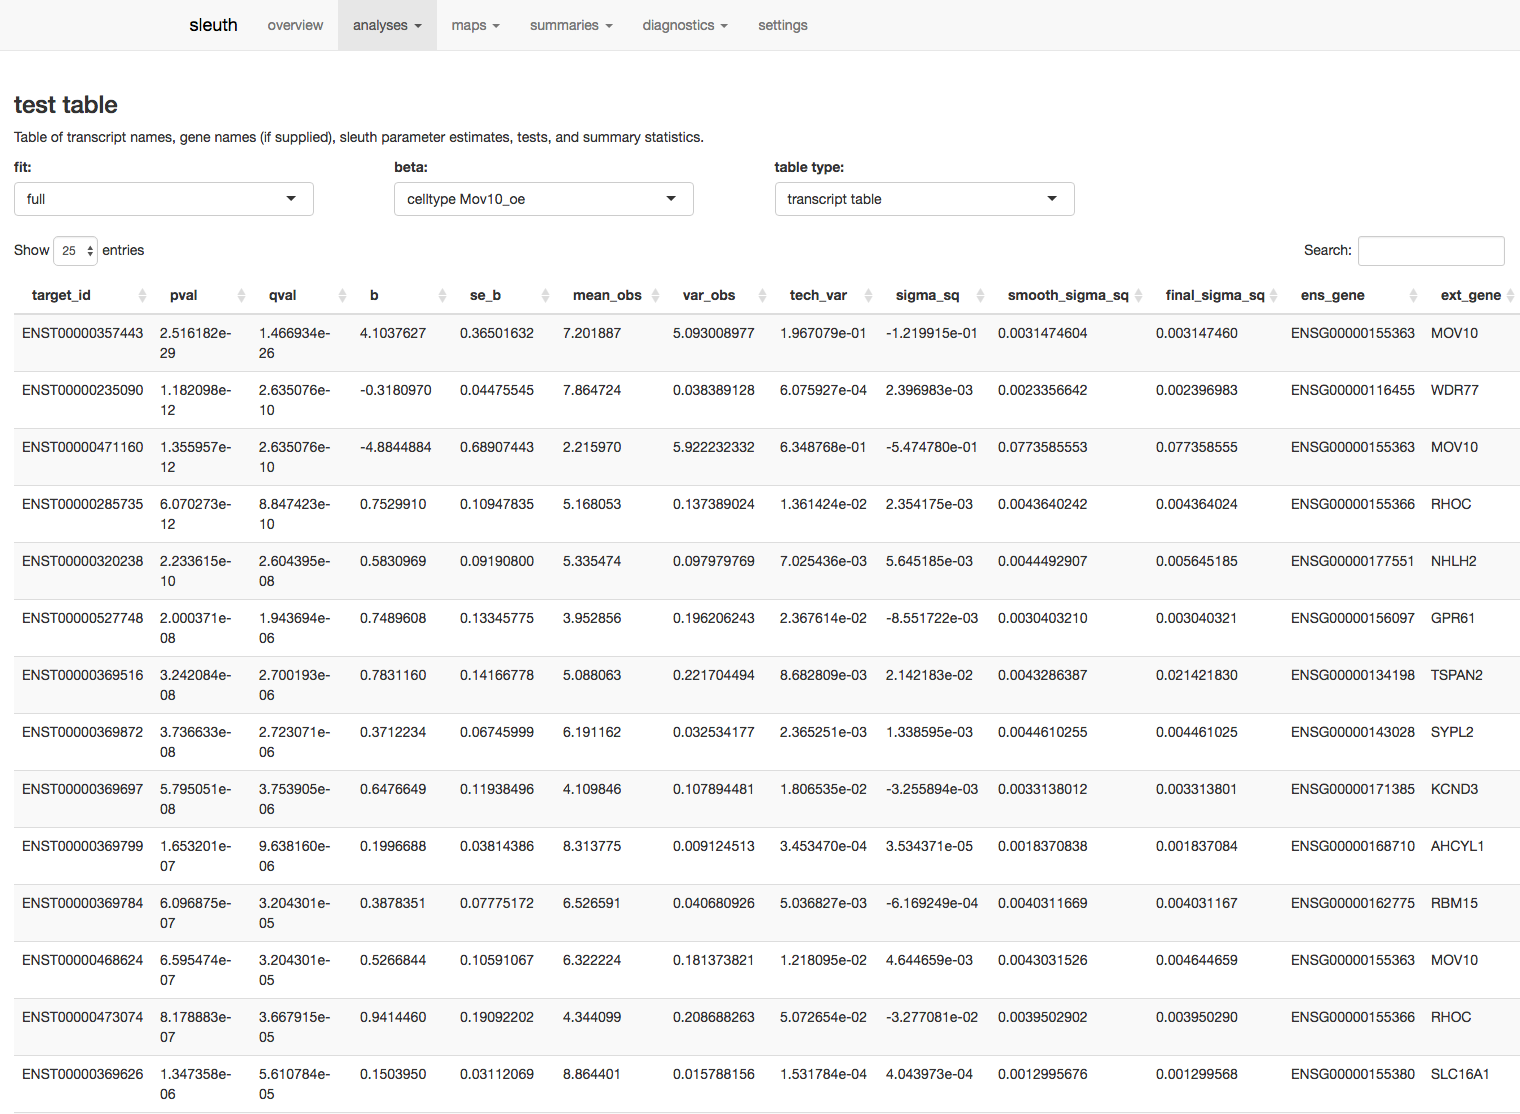Image resolution: width=1520 pixels, height=1114 pixels.
Task: Click gene name RBM15
Action: coord(1454,903)
